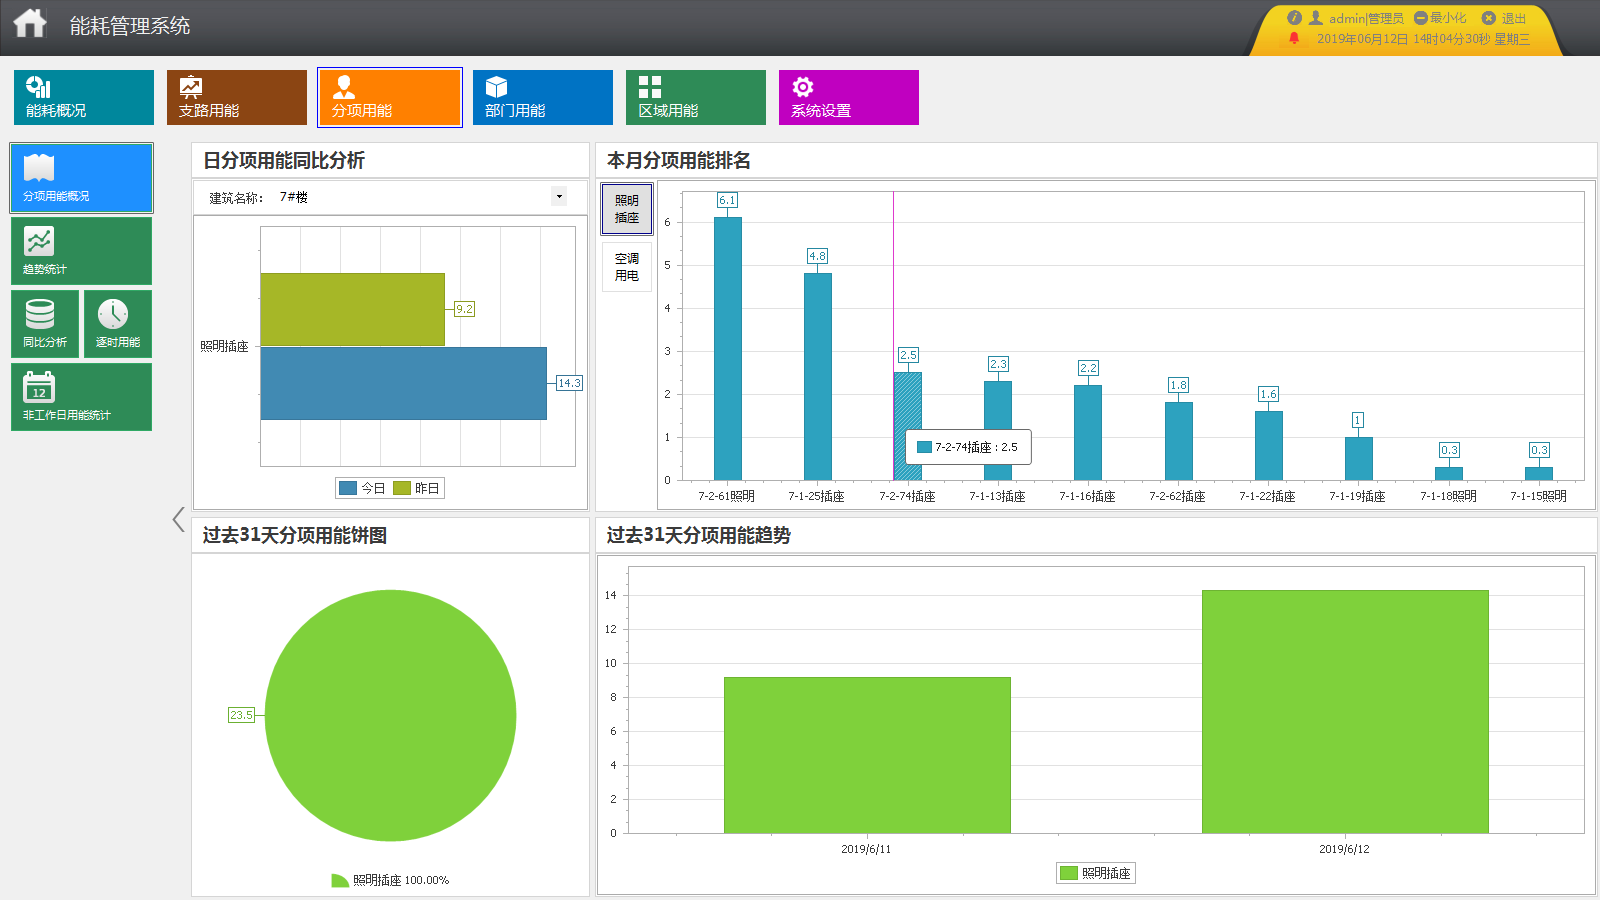The image size is (1600, 900).
Task: Collapse the left sidebar with chevron arrow
Action: click(x=178, y=519)
